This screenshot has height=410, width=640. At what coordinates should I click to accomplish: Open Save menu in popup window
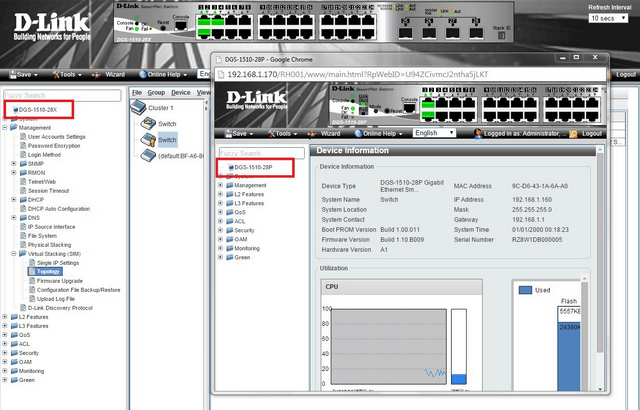click(239, 133)
